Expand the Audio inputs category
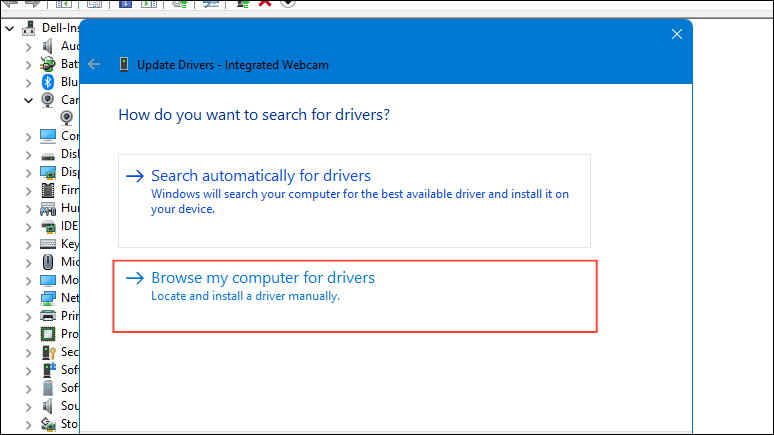Image resolution: width=774 pixels, height=435 pixels. [28, 46]
